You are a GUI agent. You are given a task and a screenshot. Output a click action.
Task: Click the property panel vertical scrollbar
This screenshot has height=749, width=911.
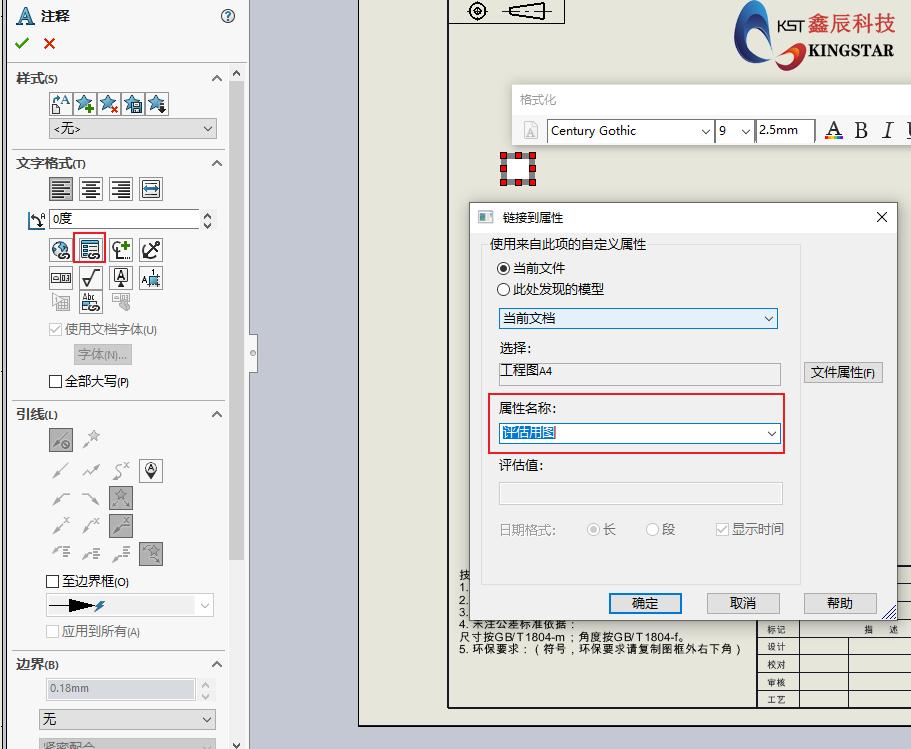tap(236, 320)
